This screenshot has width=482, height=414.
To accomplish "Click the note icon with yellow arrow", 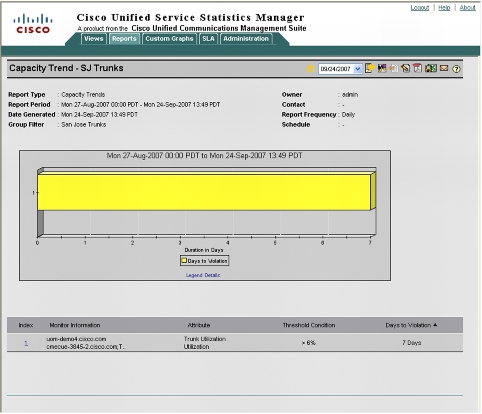I will coord(370,68).
